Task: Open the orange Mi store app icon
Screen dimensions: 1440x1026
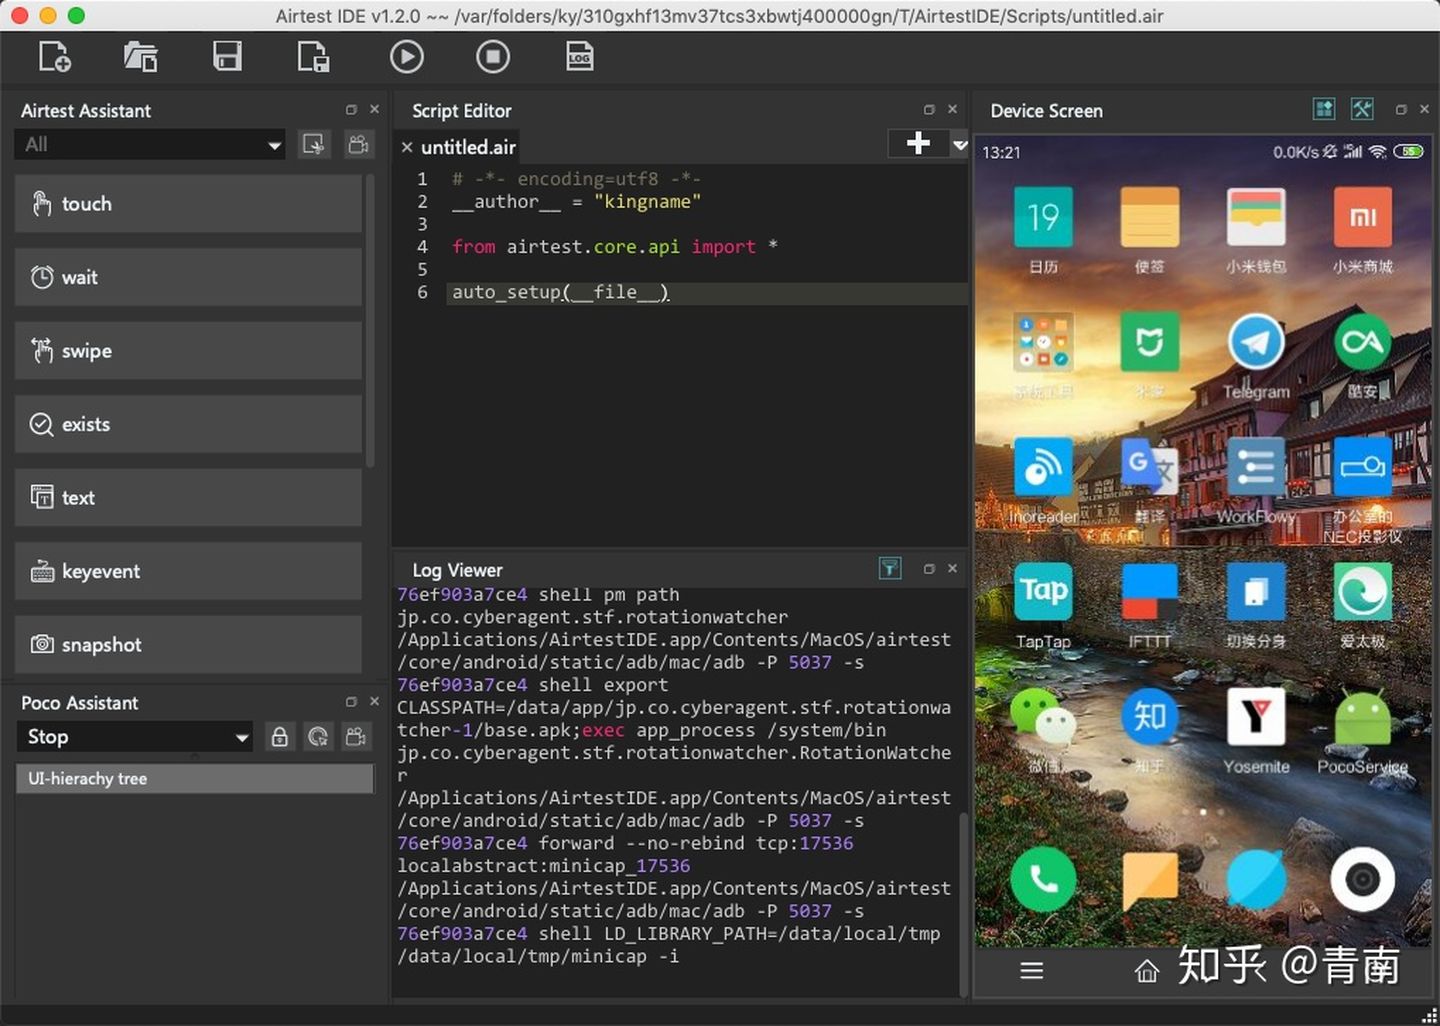Action: point(1362,217)
